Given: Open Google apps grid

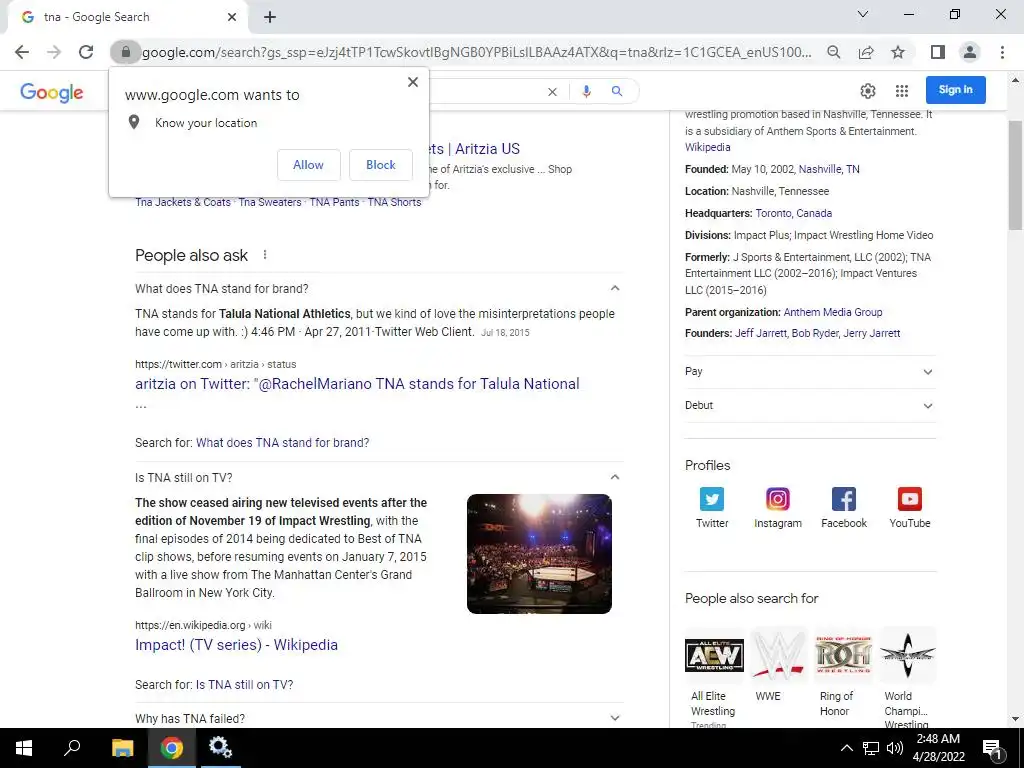Looking at the screenshot, I should (902, 91).
